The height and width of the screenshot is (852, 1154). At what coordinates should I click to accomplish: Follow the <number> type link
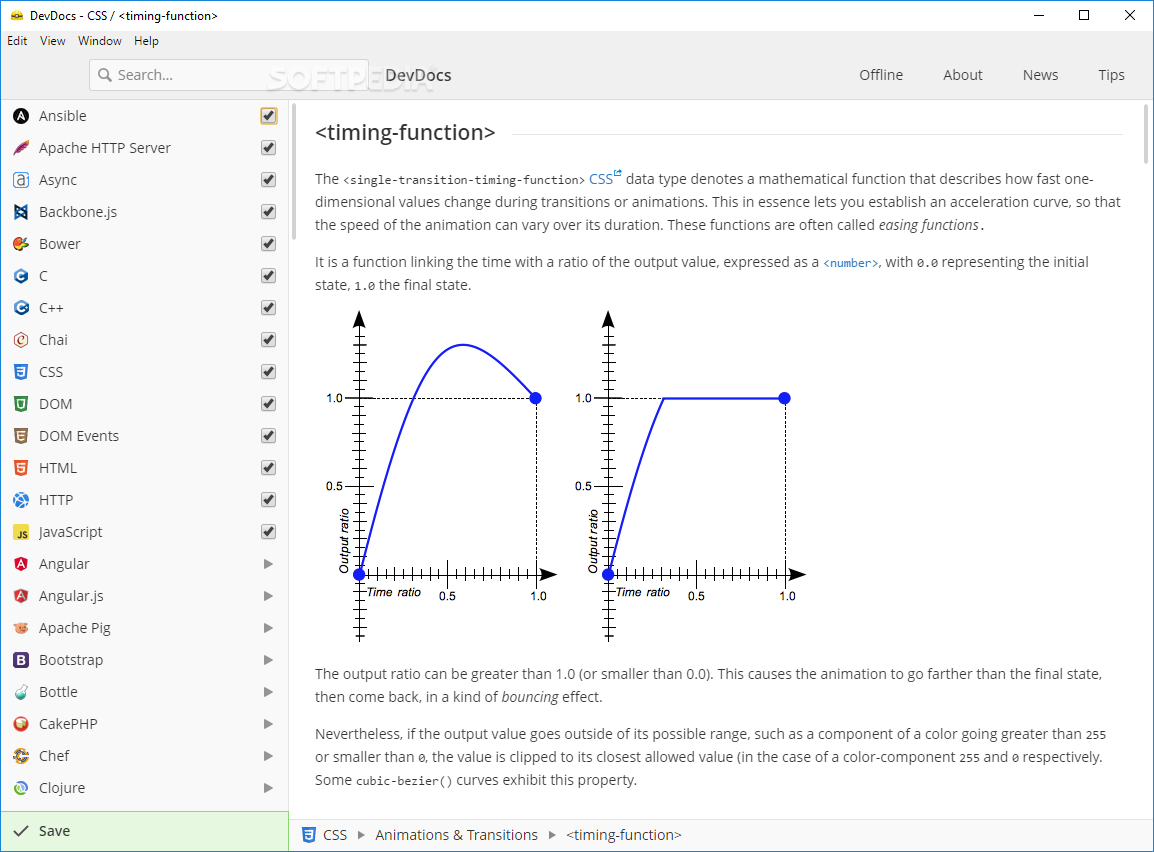[850, 263]
